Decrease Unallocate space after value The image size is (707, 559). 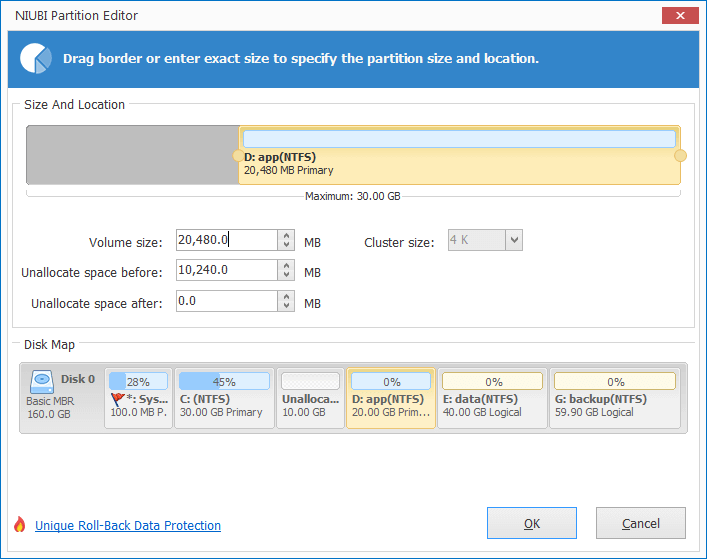[286, 306]
